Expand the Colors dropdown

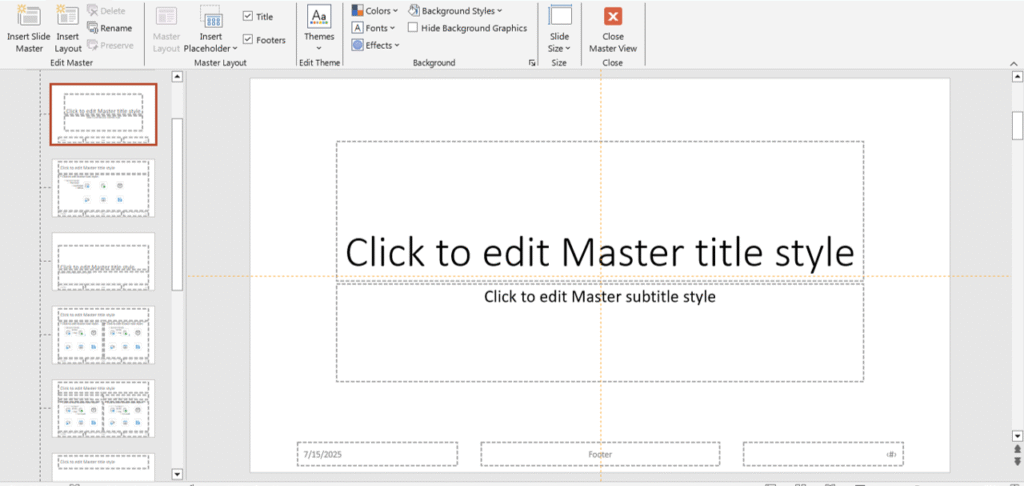pyautogui.click(x=375, y=10)
